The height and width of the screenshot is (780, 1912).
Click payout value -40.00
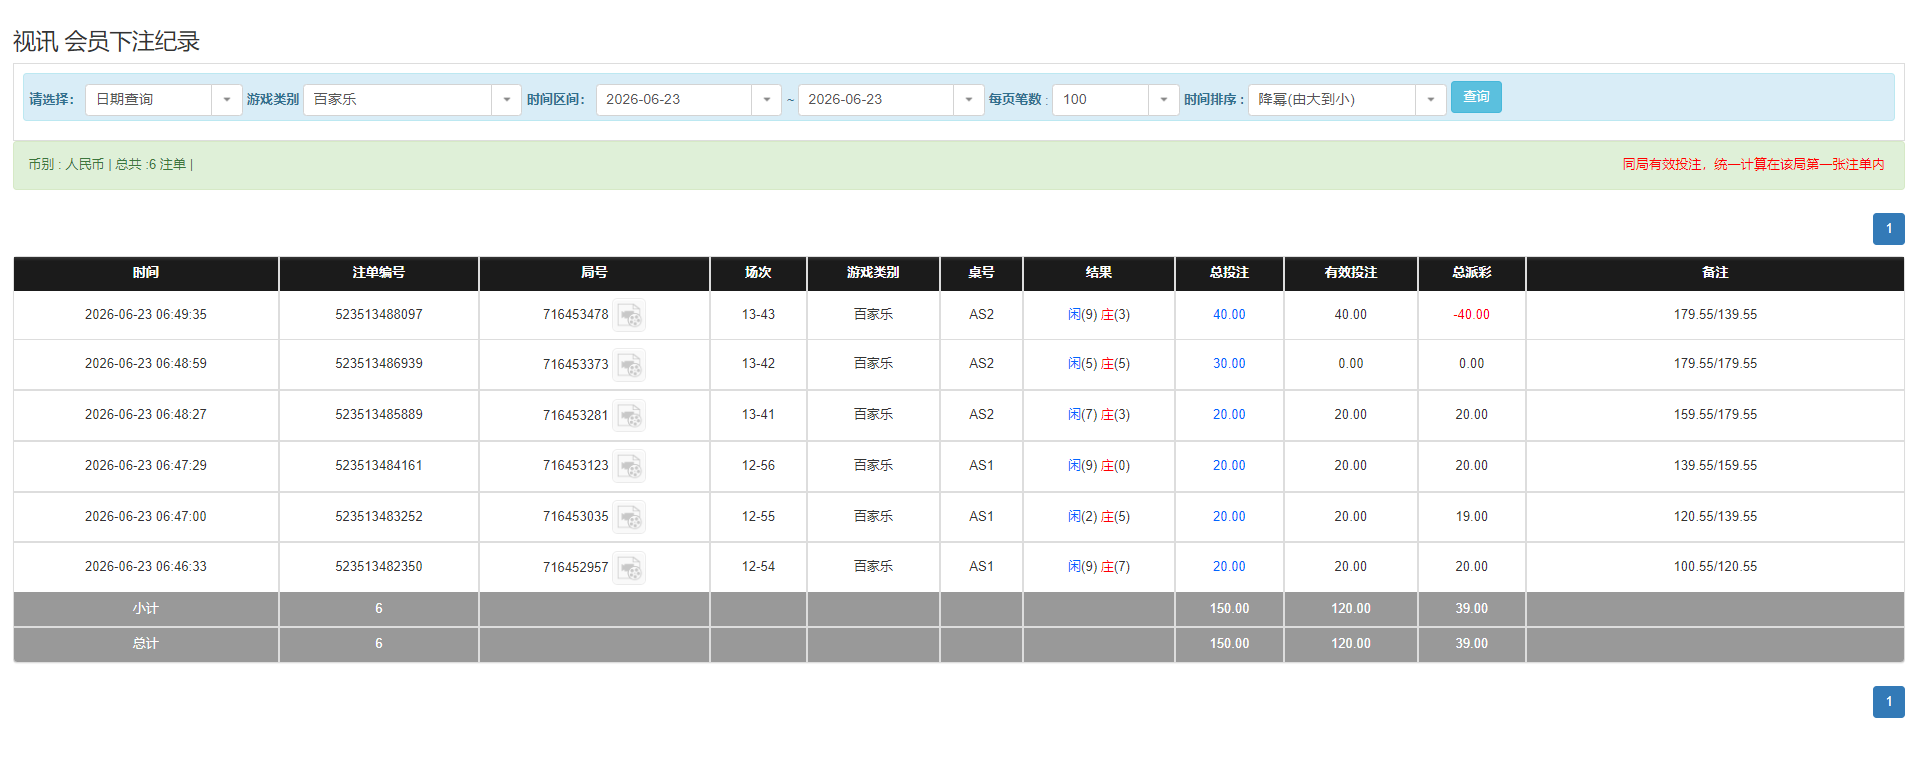(1472, 315)
